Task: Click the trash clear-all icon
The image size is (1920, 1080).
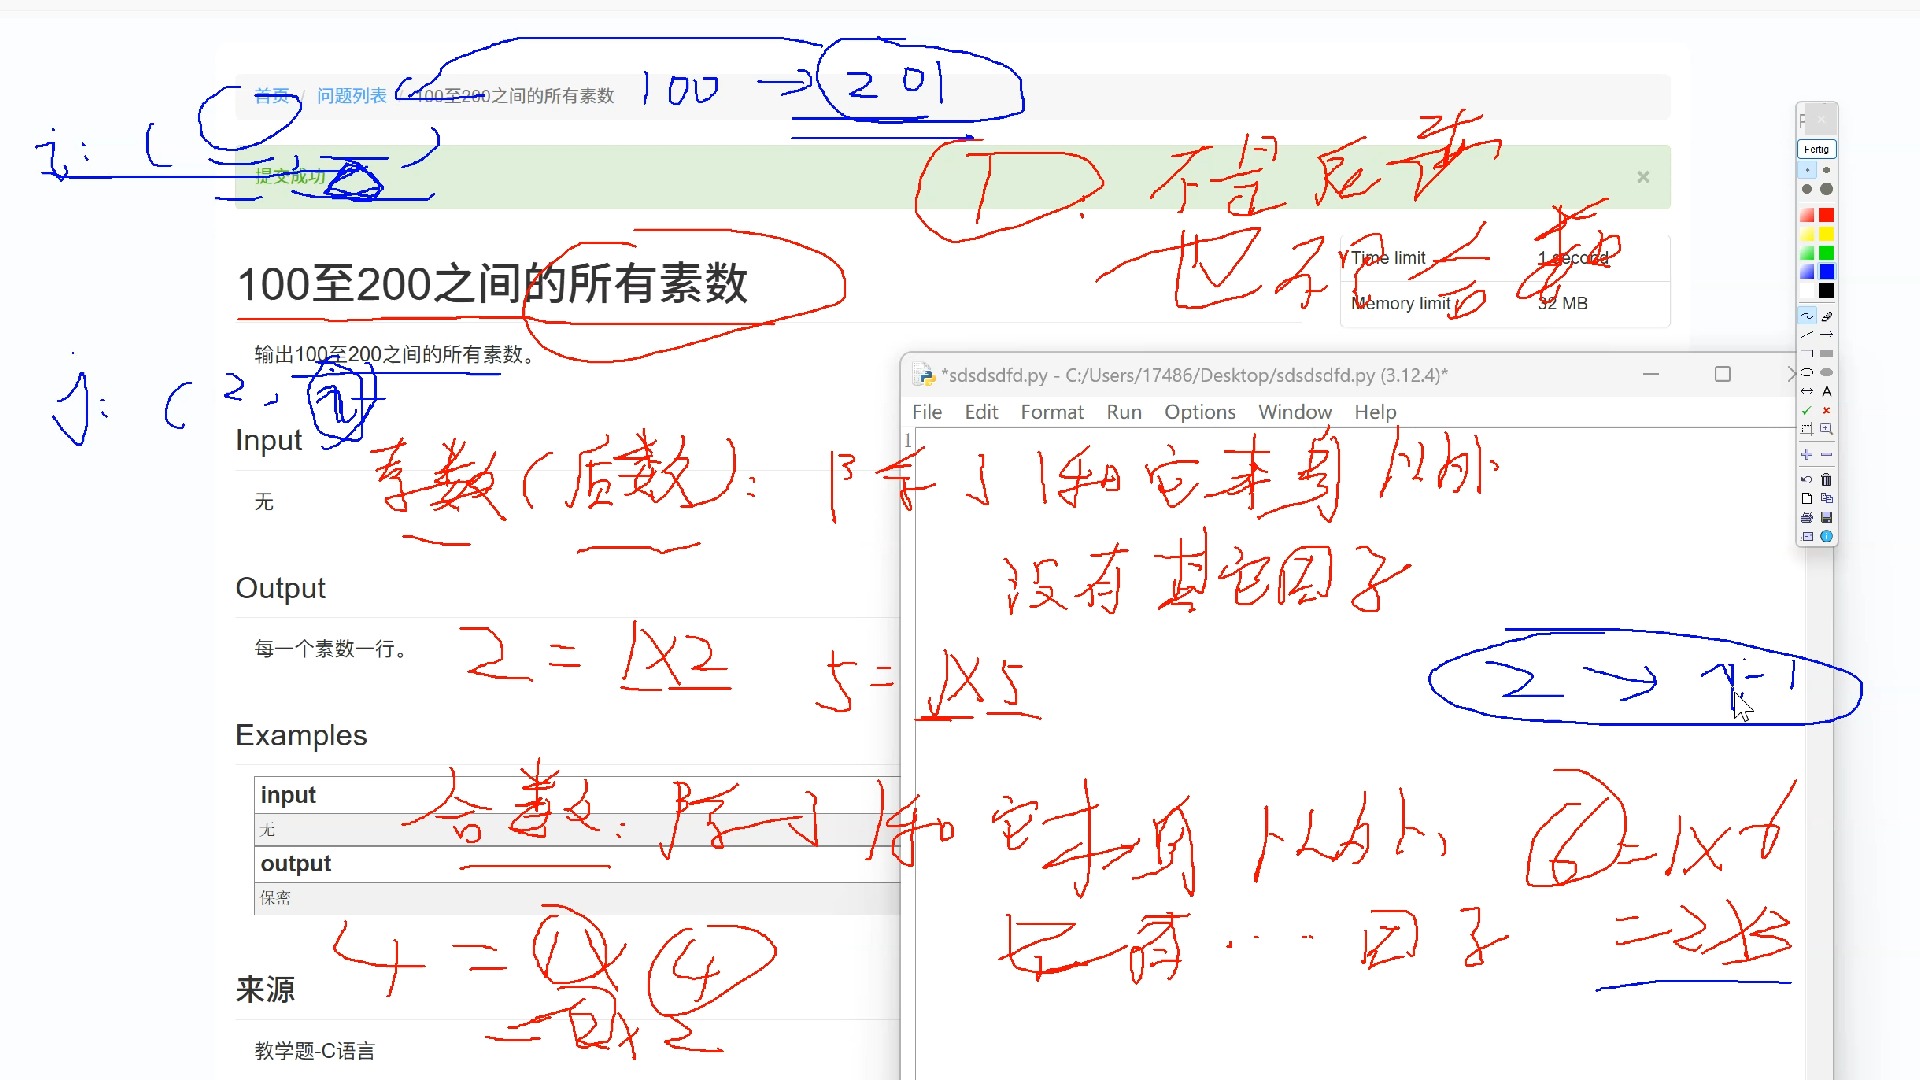Action: pyautogui.click(x=1827, y=480)
